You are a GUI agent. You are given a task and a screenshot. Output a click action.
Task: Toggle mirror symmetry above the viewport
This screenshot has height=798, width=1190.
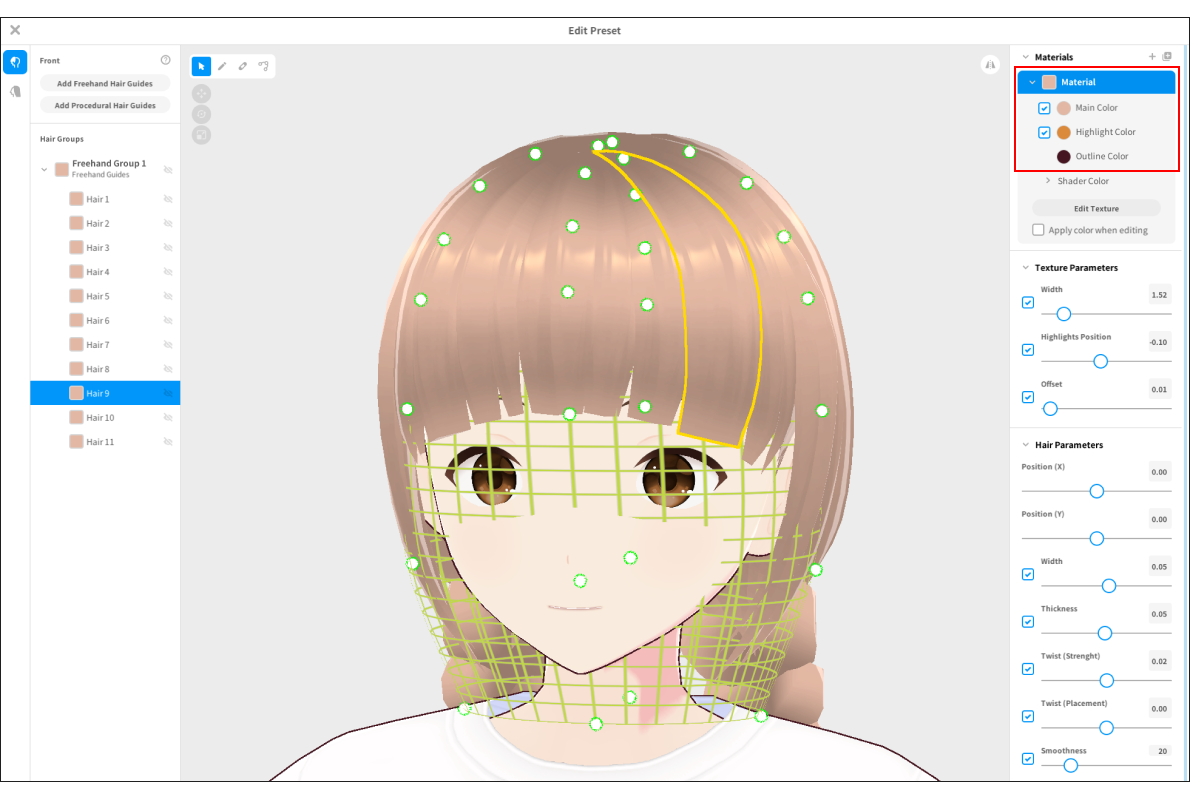989,64
